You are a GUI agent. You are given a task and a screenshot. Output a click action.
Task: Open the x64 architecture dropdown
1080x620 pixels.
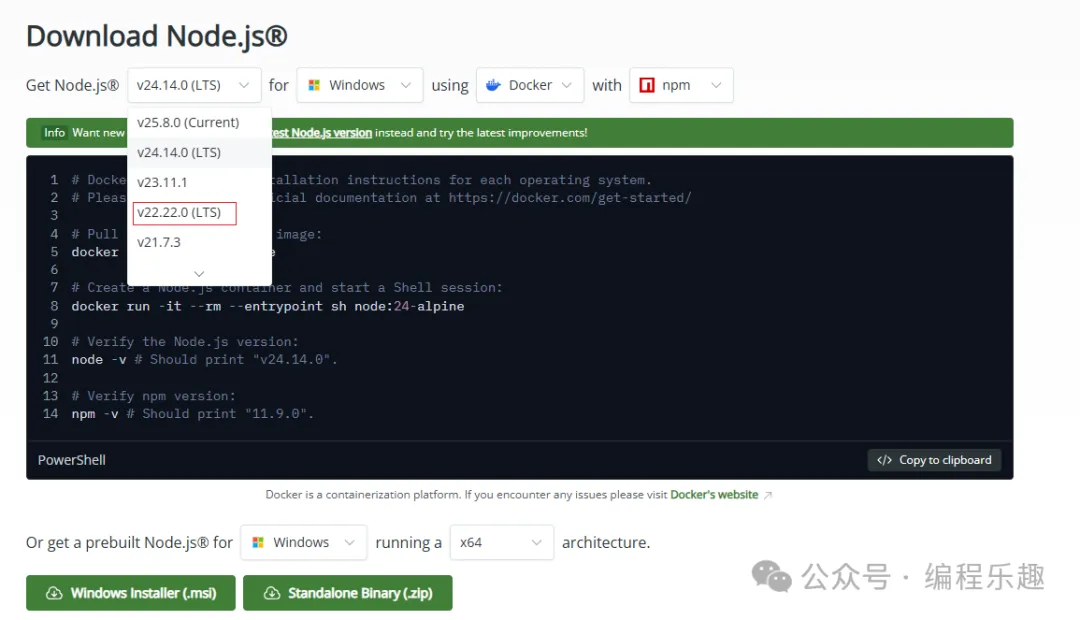[x=500, y=542]
